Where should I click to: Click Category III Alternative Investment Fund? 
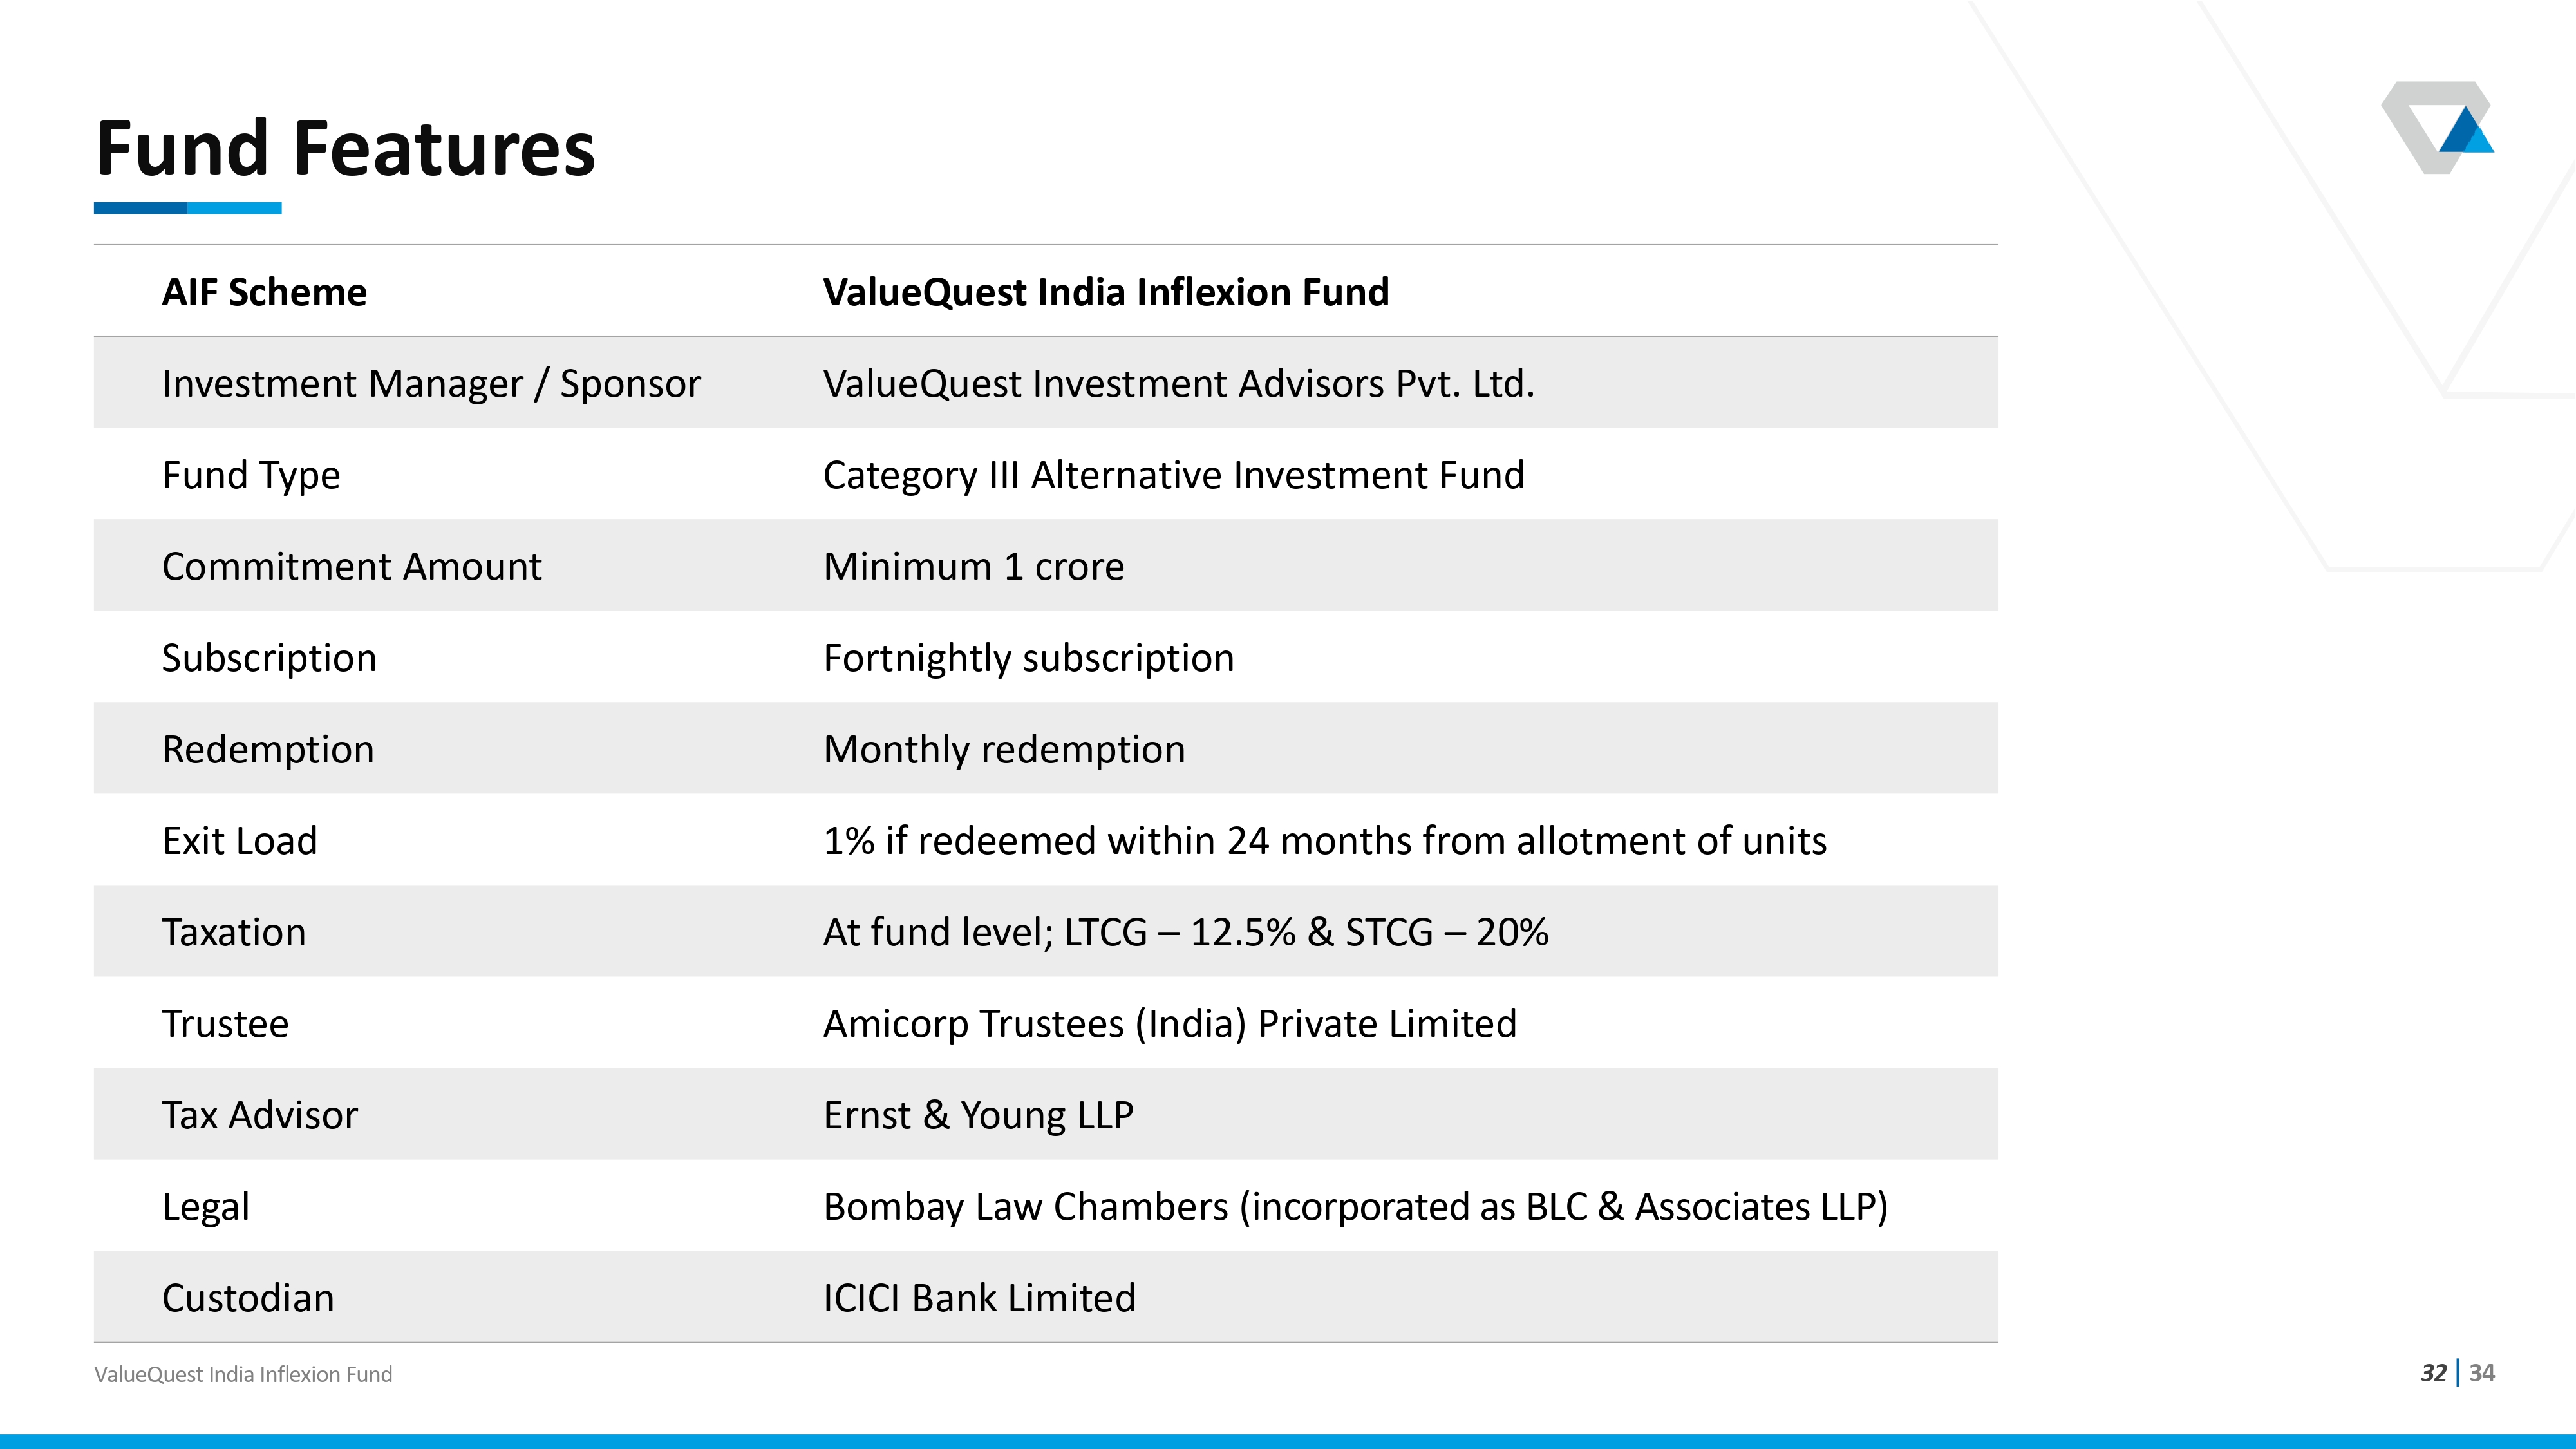[x=1174, y=476]
